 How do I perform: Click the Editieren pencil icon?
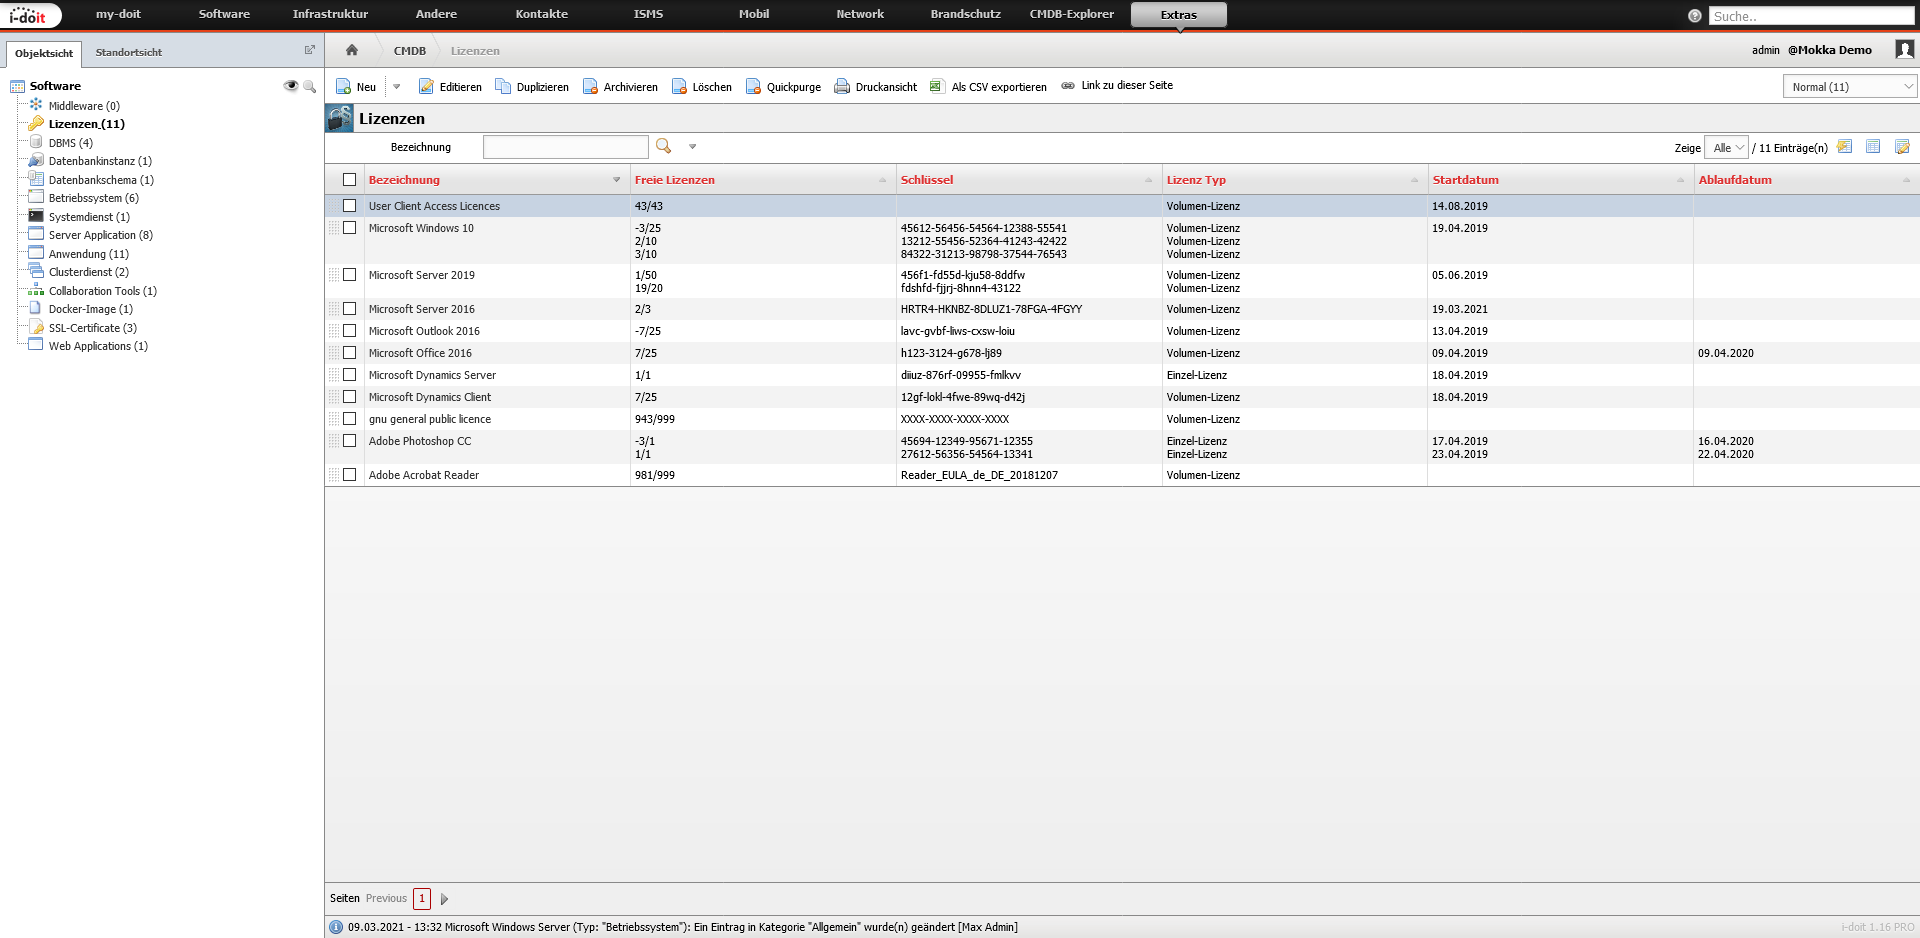point(427,87)
